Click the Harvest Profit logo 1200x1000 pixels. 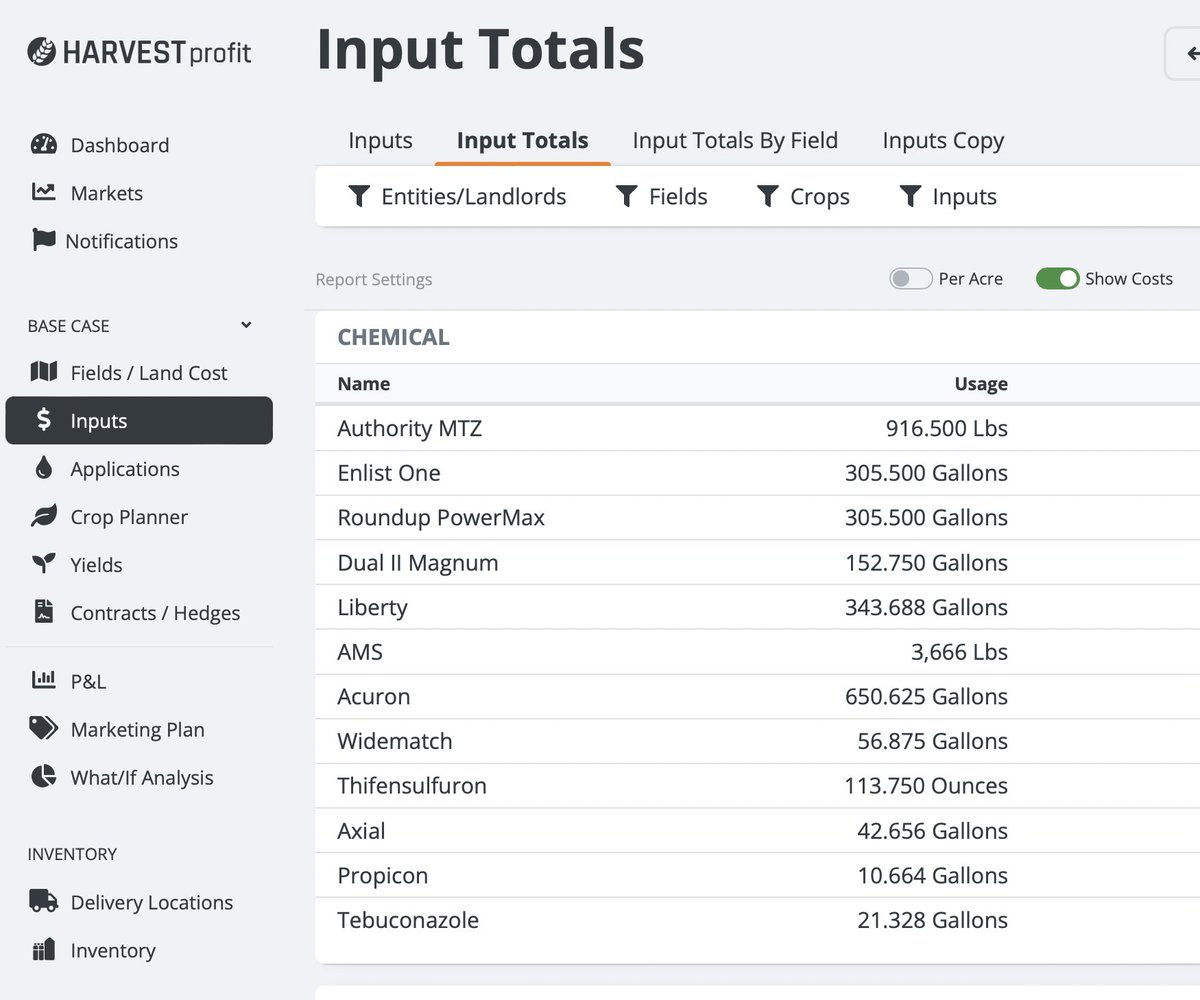(x=139, y=52)
